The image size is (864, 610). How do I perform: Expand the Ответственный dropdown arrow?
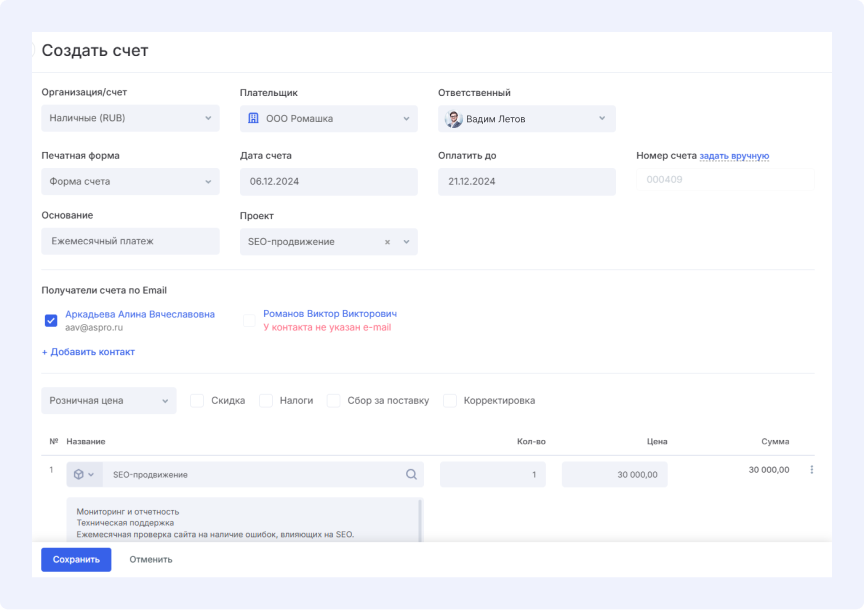pyautogui.click(x=602, y=119)
